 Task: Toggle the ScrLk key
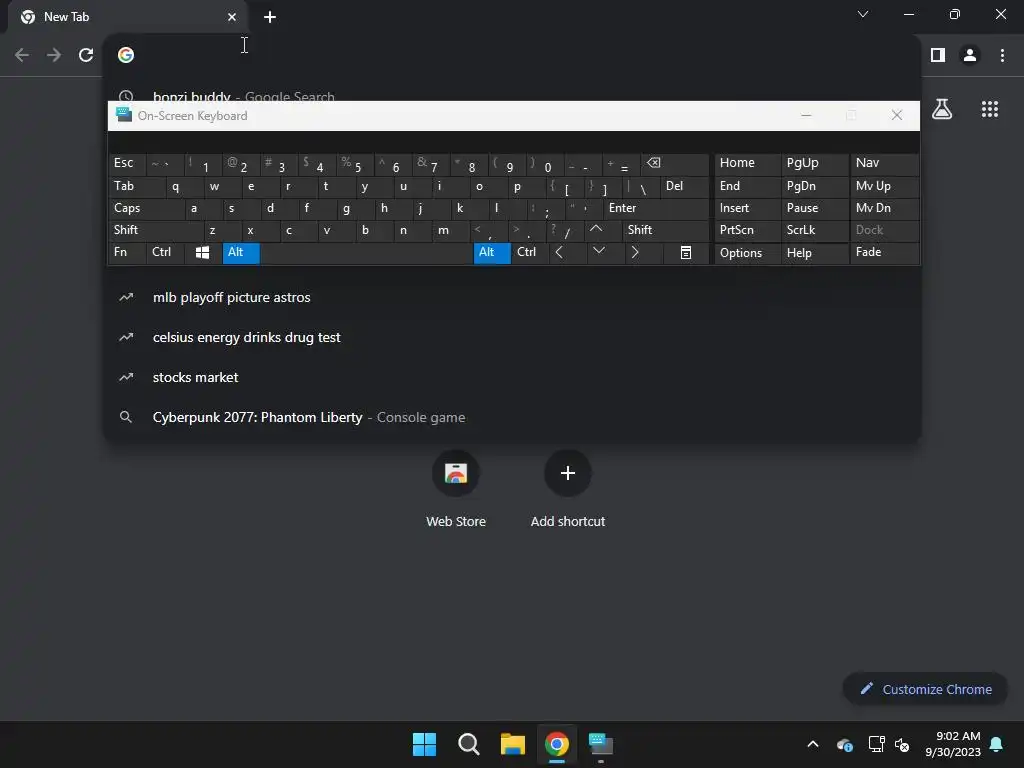pos(815,230)
